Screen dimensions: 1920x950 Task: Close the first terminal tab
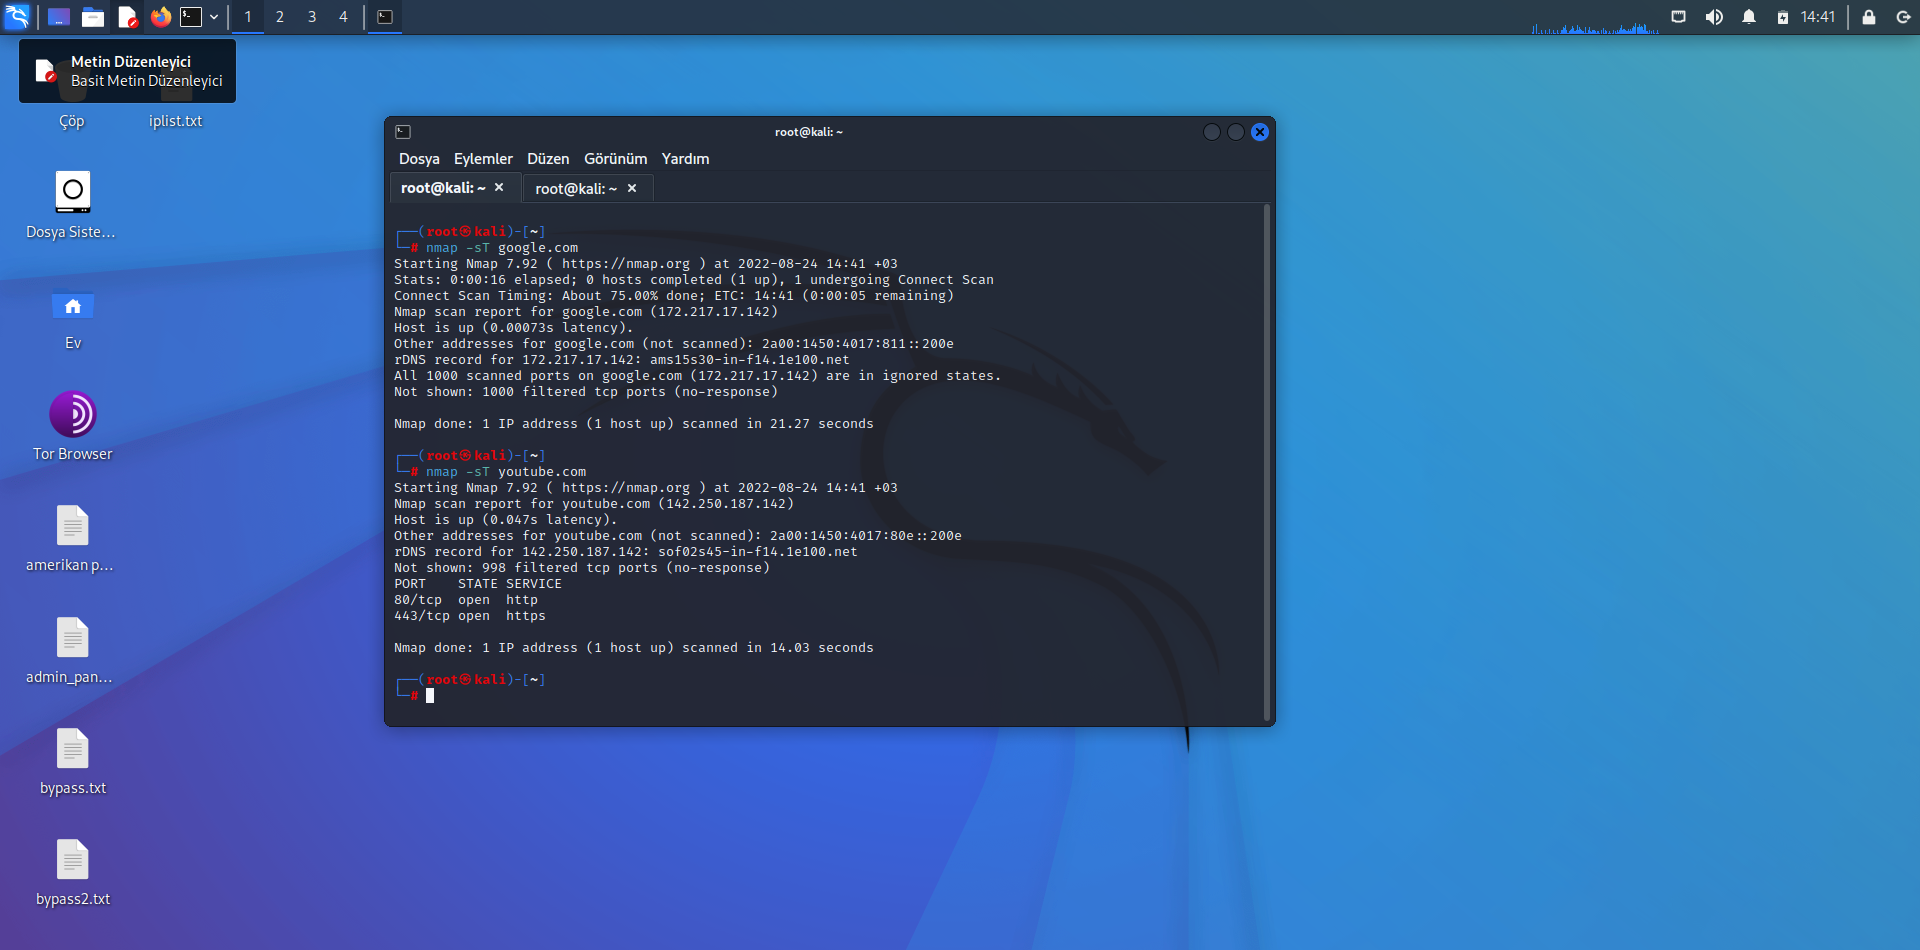tap(499, 188)
